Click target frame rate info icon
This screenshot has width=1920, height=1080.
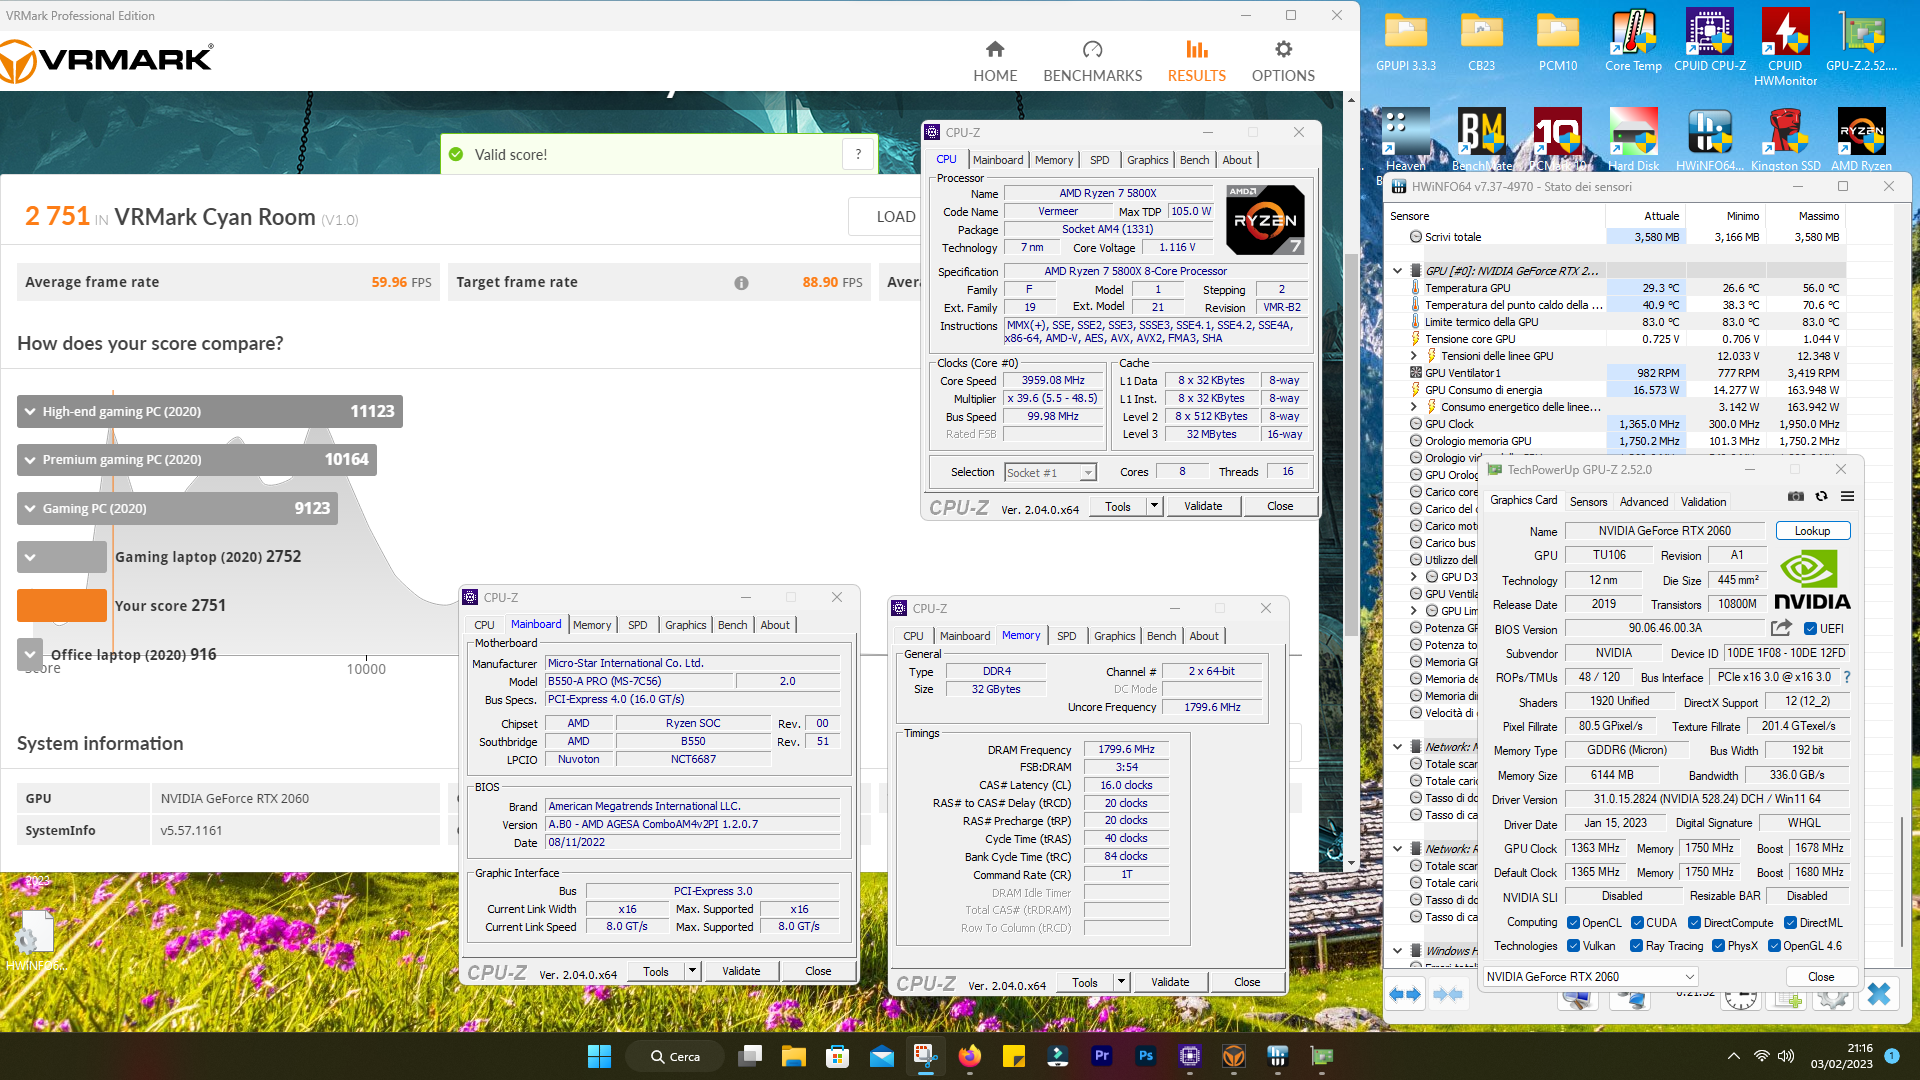(741, 283)
